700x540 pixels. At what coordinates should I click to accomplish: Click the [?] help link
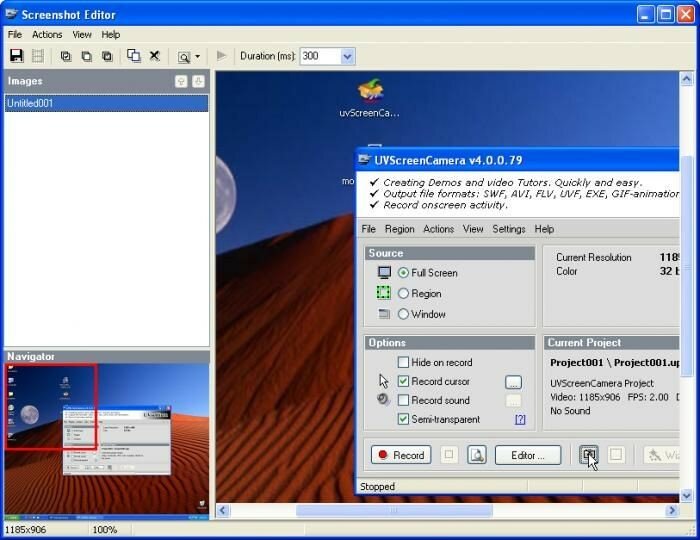coord(520,420)
